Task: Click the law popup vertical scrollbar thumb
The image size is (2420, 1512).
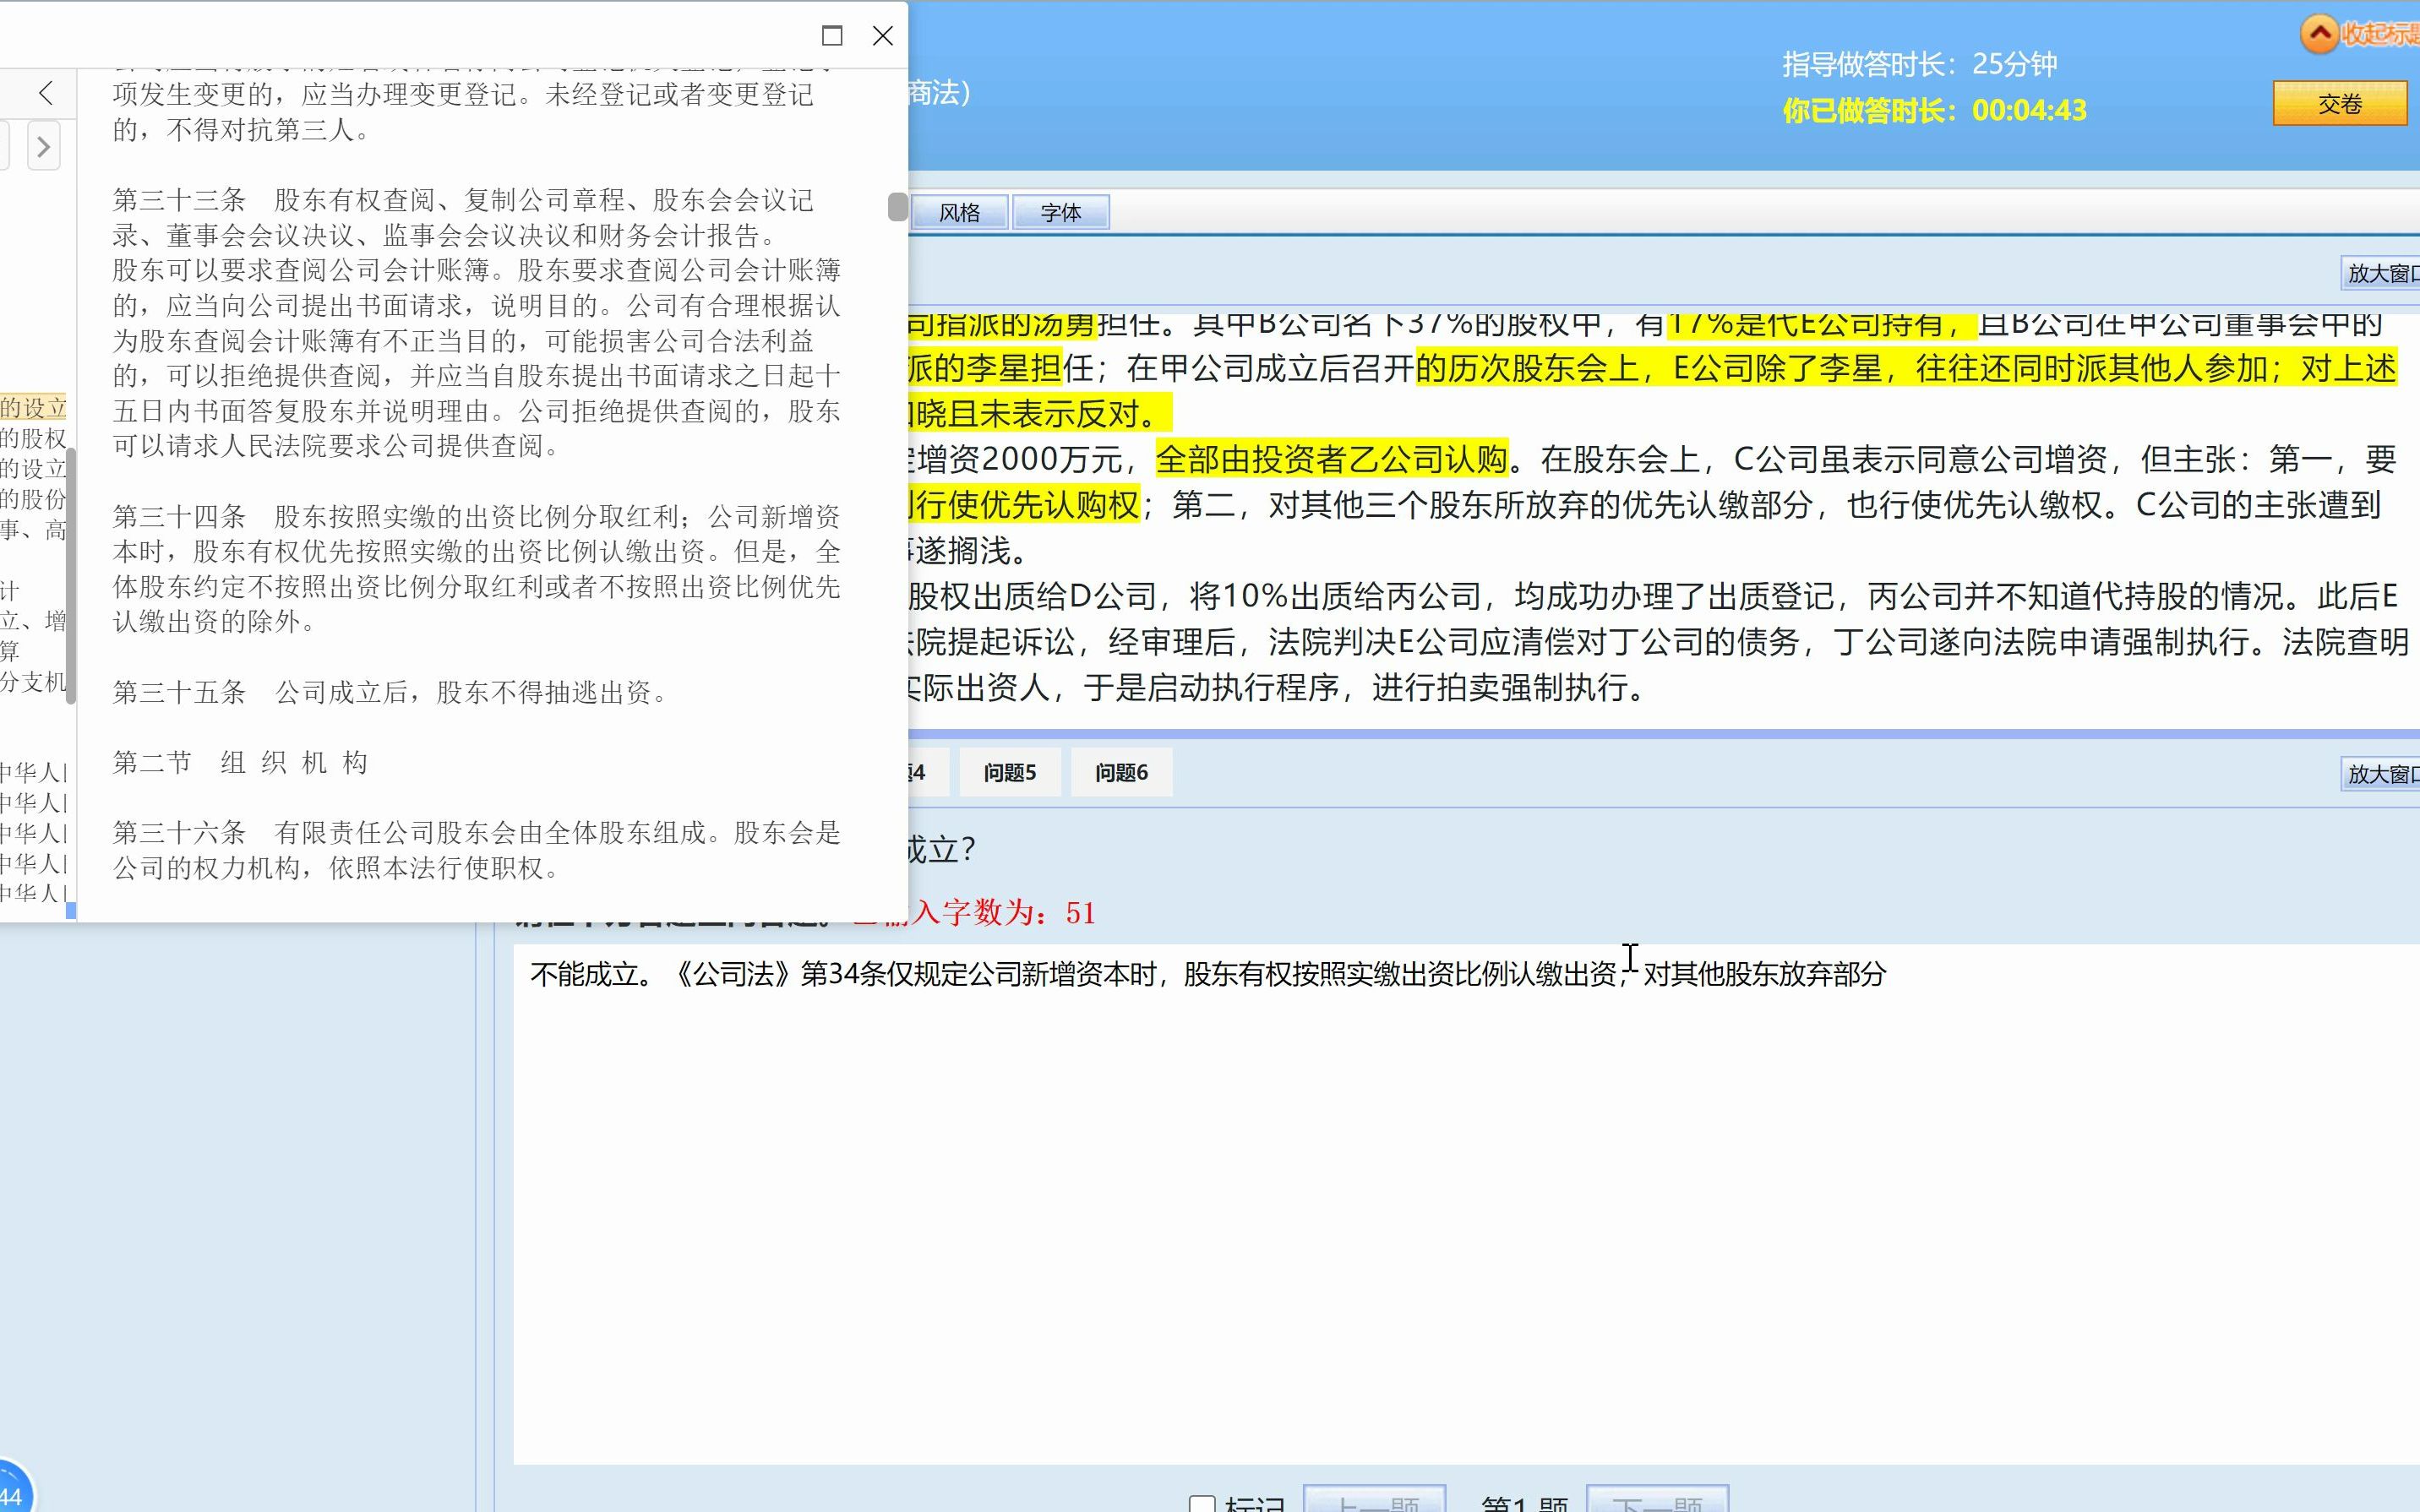Action: coord(897,206)
